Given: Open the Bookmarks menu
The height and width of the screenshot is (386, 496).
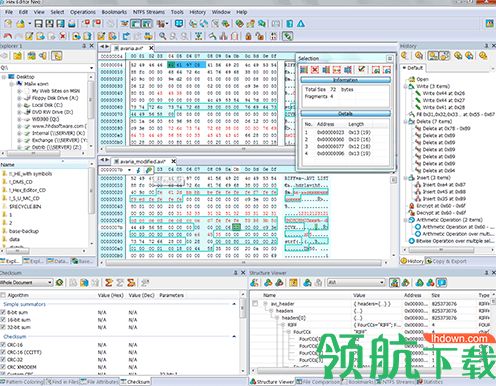Looking at the screenshot, I should (114, 12).
